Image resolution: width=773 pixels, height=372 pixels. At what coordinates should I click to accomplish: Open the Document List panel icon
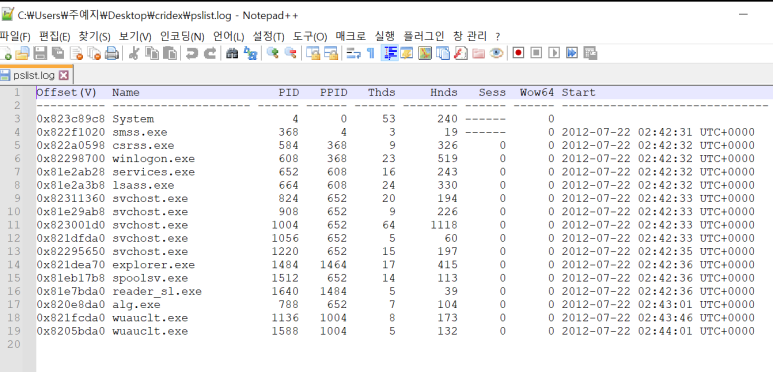click(443, 53)
